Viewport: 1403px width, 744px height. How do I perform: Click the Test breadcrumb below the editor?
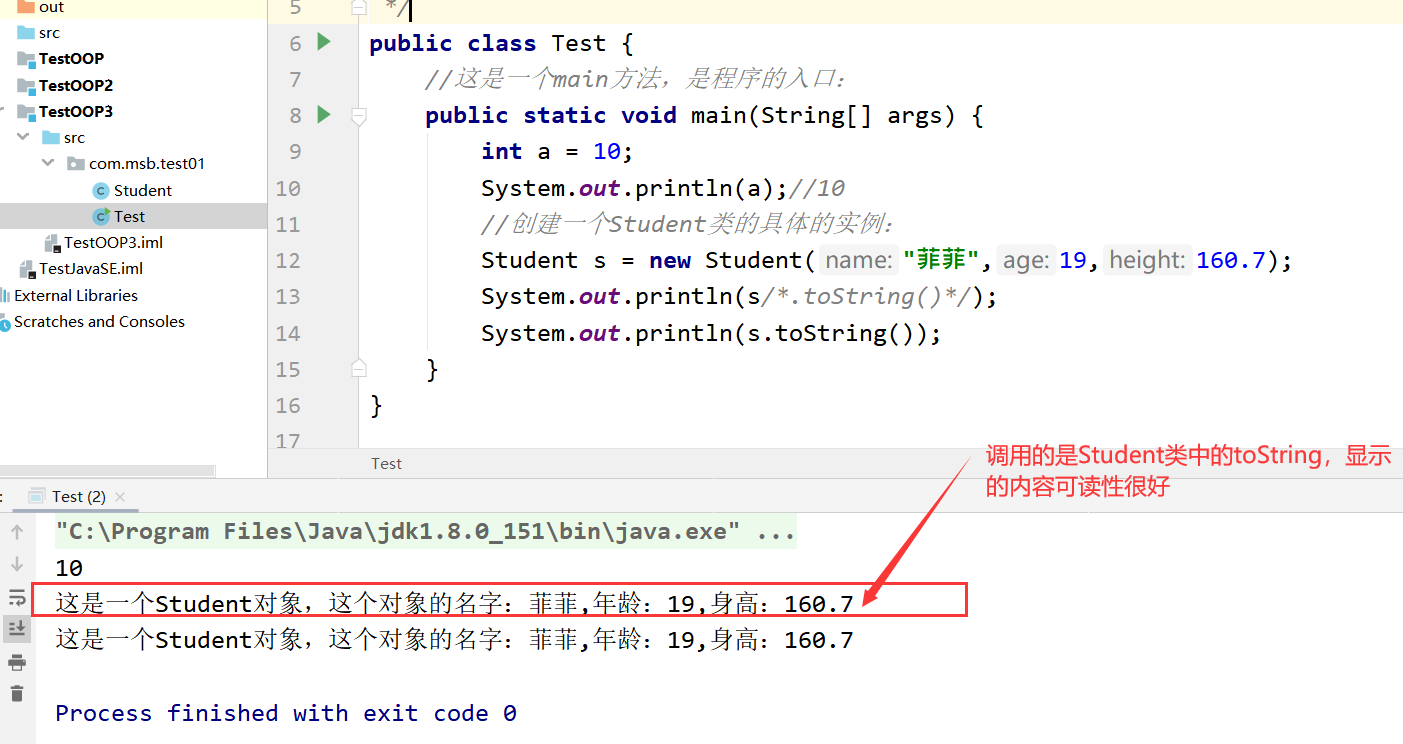point(386,463)
